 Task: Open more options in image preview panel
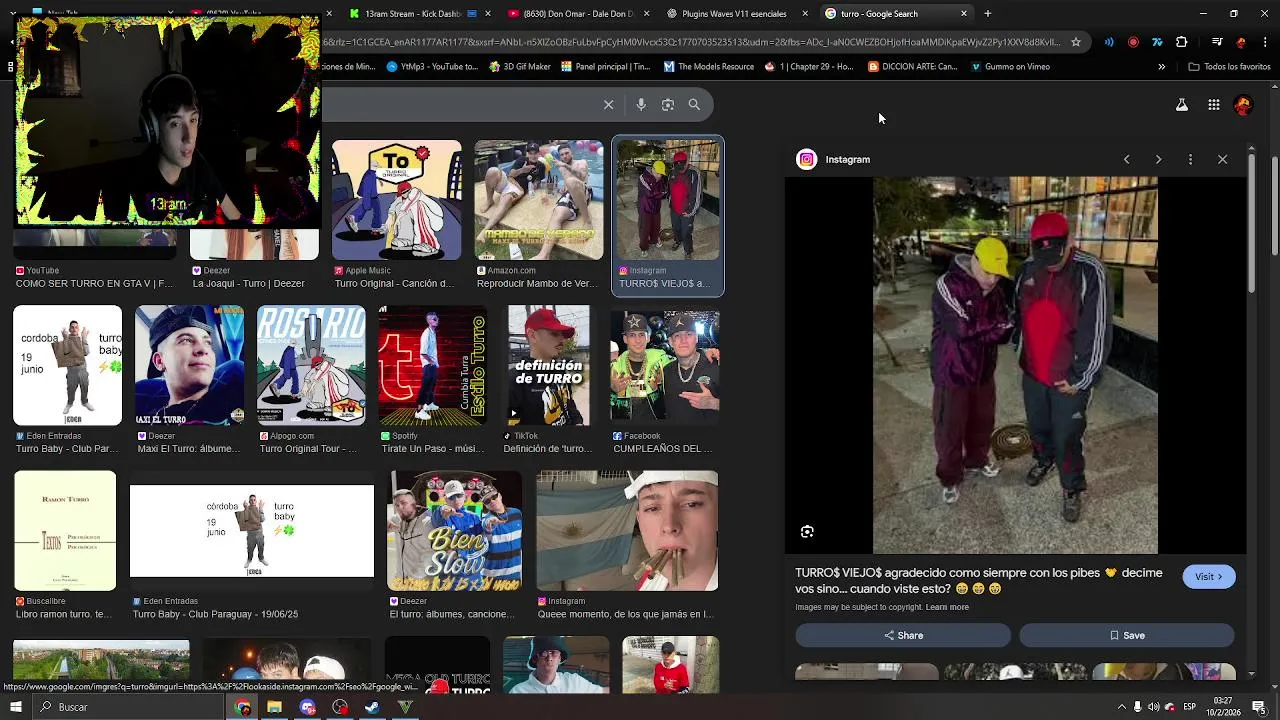[x=1190, y=159]
